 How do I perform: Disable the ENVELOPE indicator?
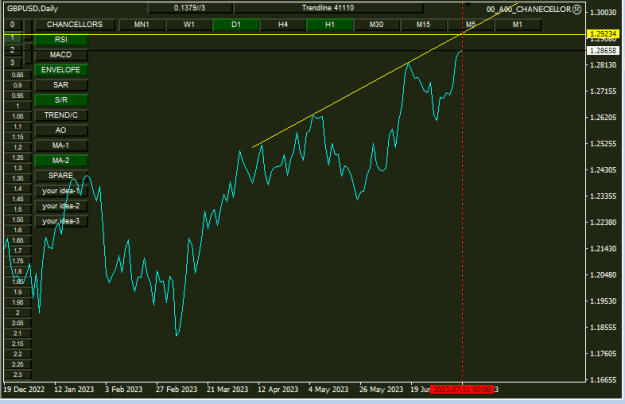pos(61,70)
